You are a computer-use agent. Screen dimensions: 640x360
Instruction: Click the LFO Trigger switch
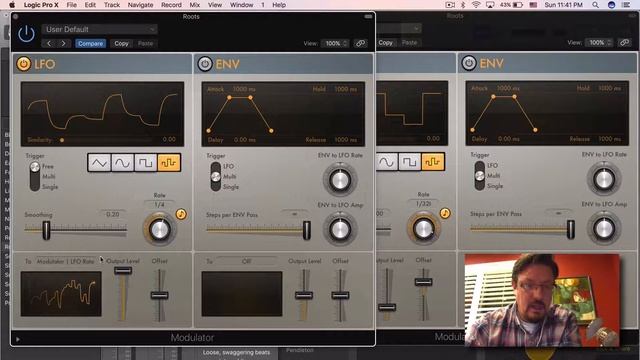[35, 176]
